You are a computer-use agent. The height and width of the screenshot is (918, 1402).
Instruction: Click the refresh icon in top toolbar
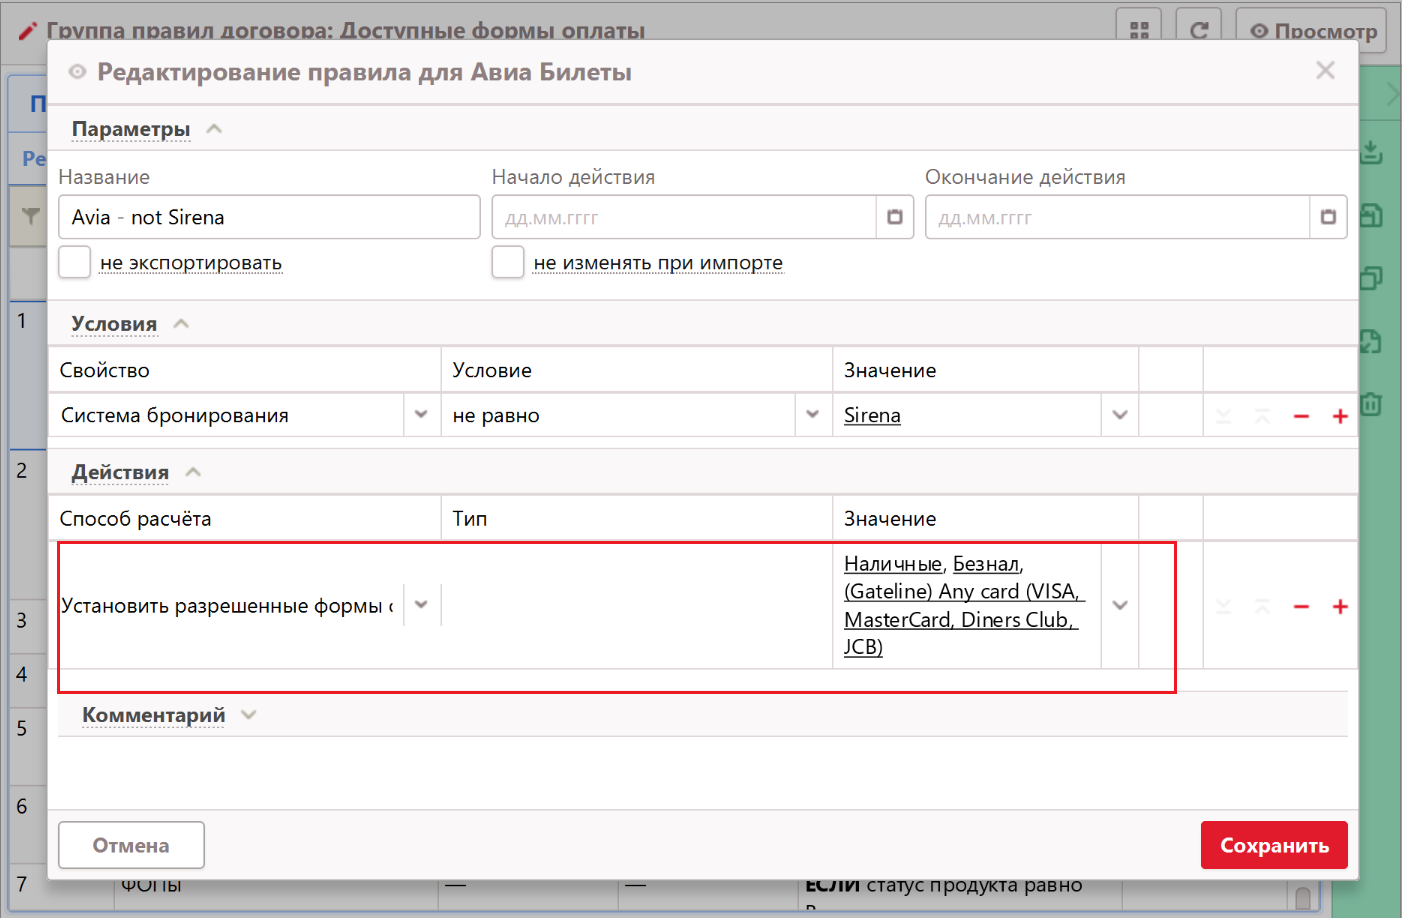coord(1198,30)
